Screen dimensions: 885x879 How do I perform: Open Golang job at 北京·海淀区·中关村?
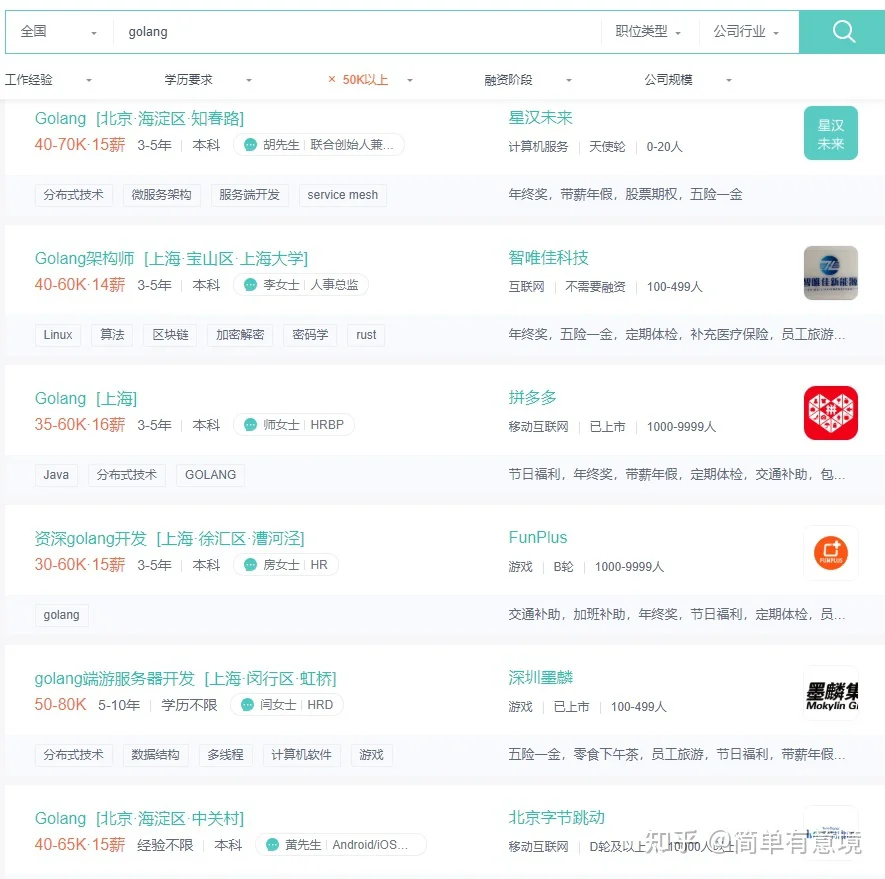coord(139,819)
